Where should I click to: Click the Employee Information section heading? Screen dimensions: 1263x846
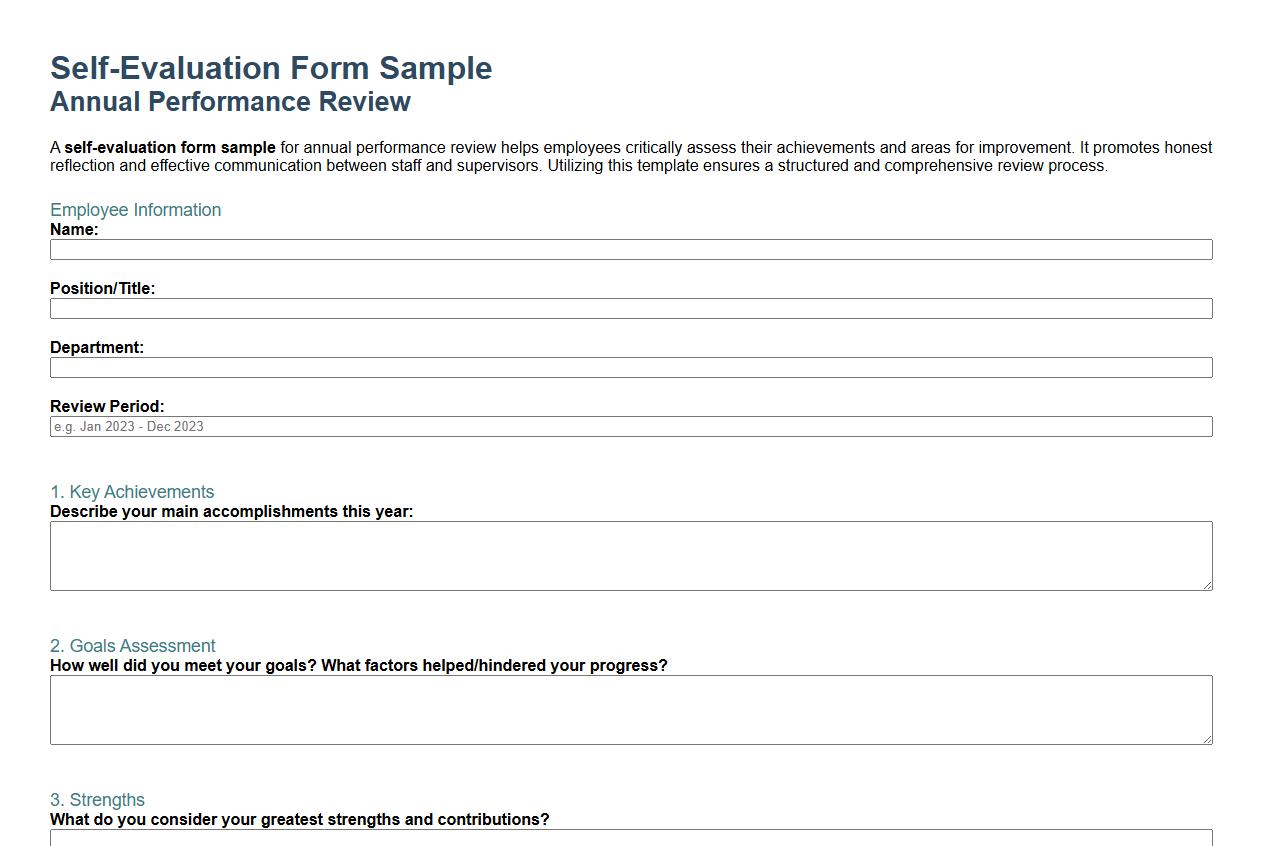tap(135, 210)
